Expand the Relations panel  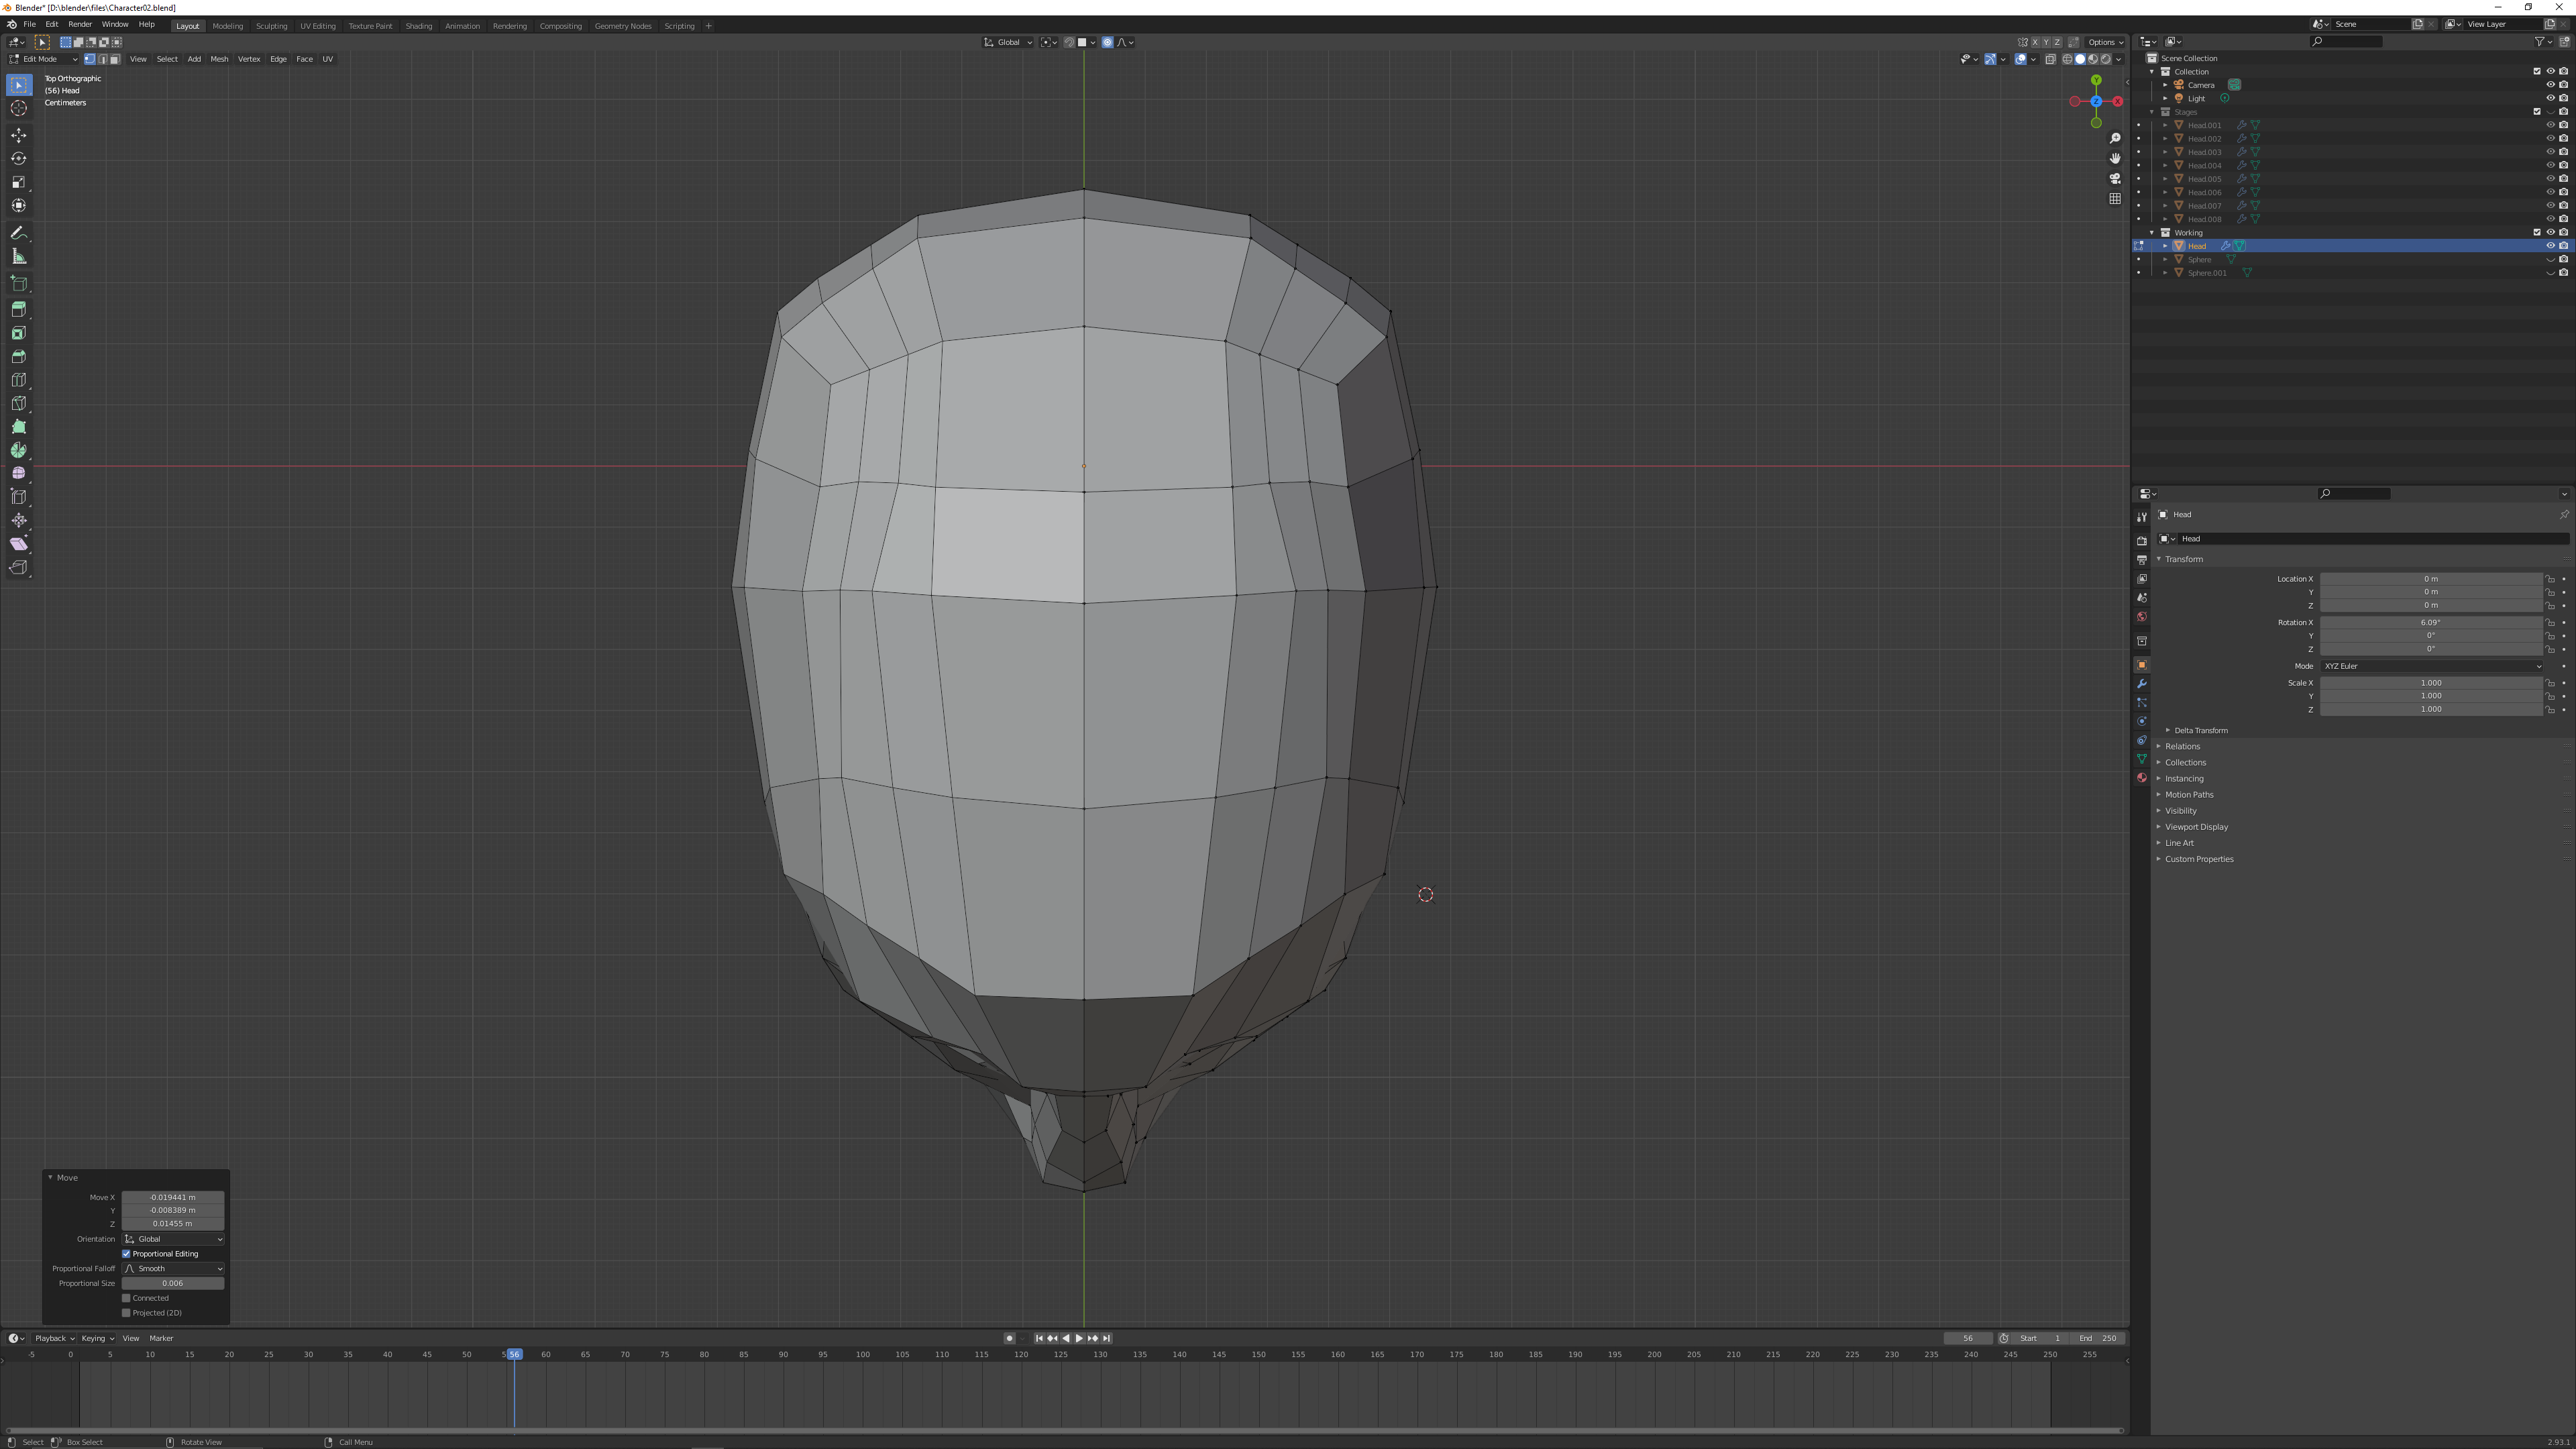[x=2182, y=747]
